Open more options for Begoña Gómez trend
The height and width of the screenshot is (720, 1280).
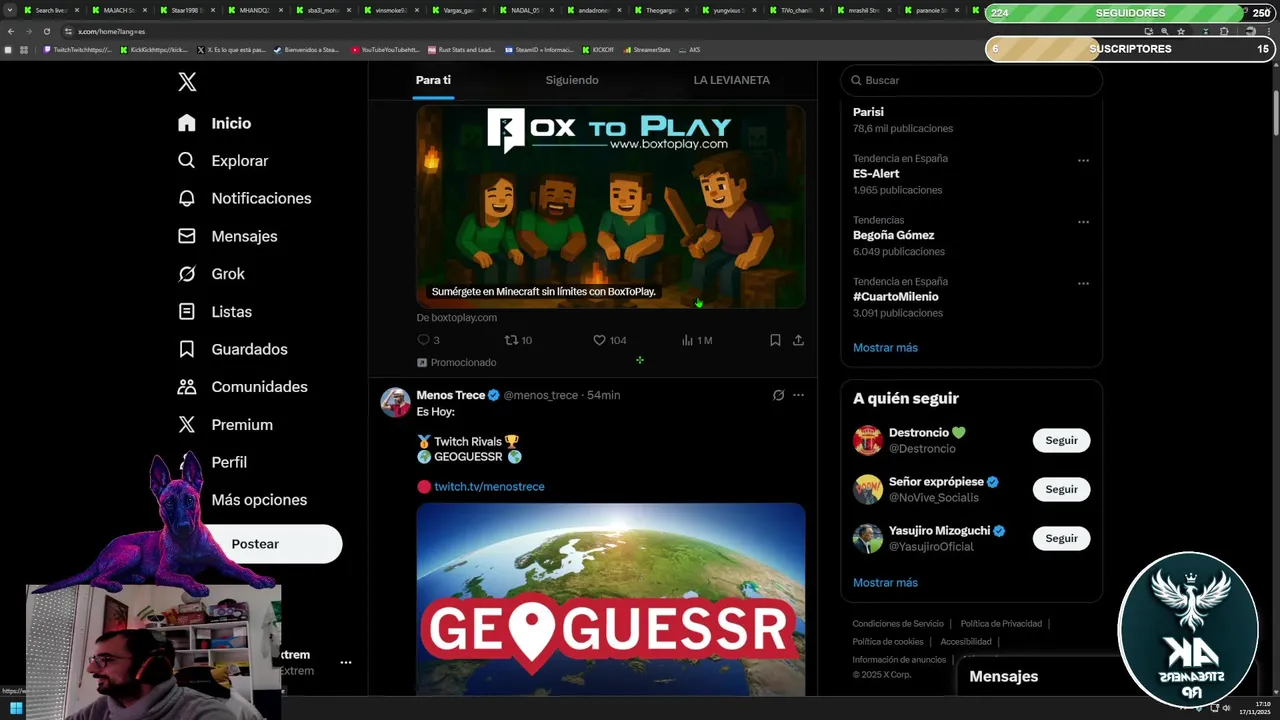point(1083,222)
